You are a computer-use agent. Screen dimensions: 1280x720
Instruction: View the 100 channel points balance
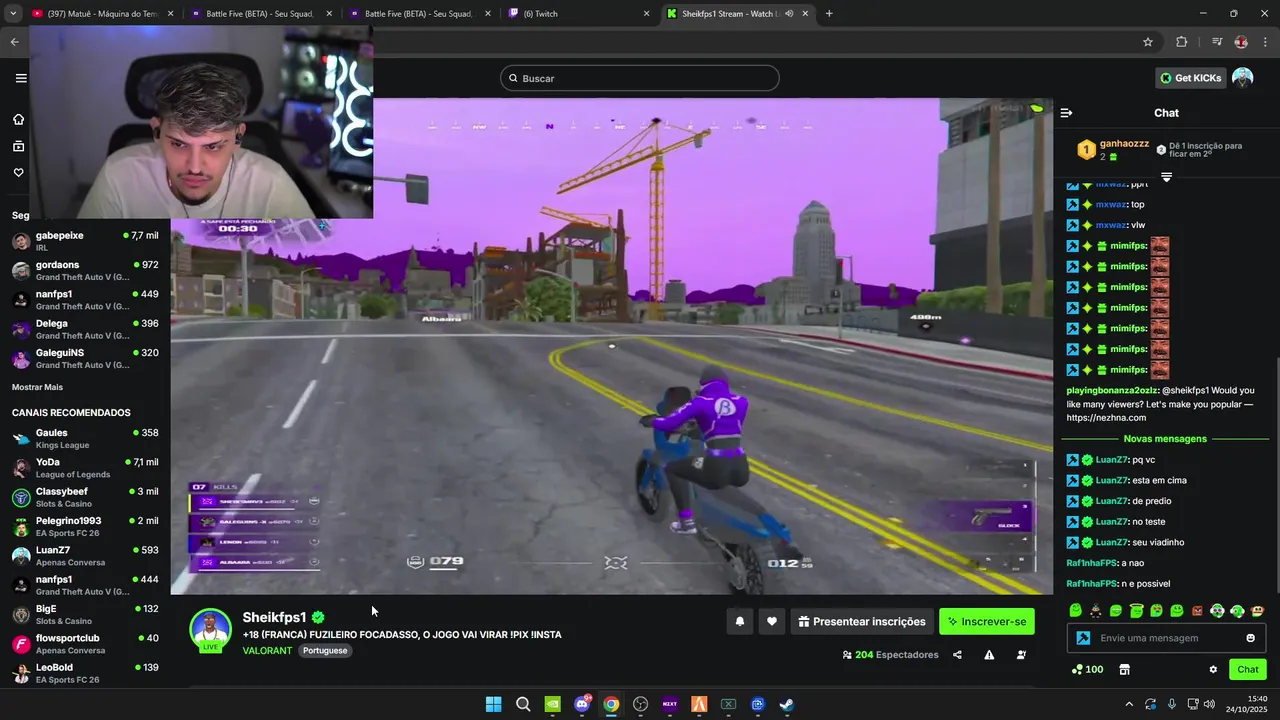click(x=1087, y=669)
